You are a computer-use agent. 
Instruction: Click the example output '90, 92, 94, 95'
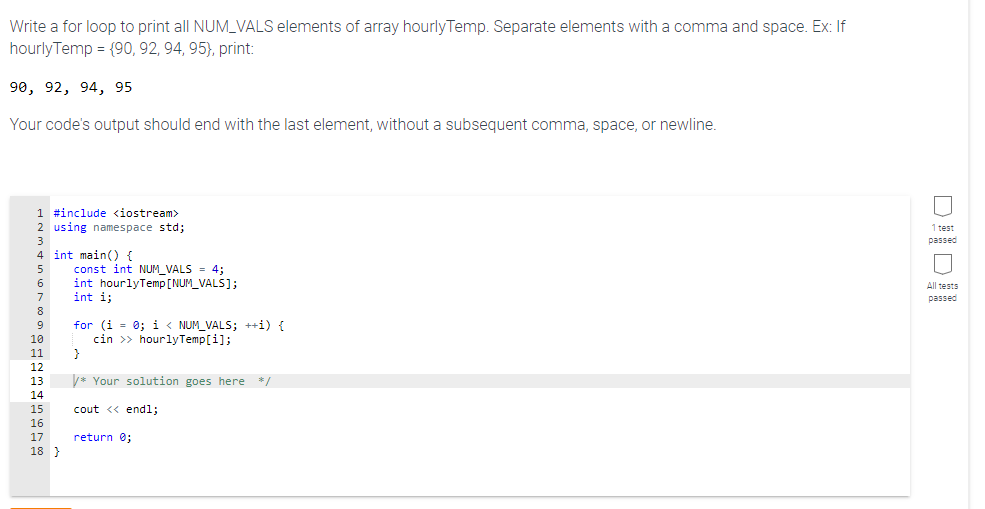coord(71,87)
